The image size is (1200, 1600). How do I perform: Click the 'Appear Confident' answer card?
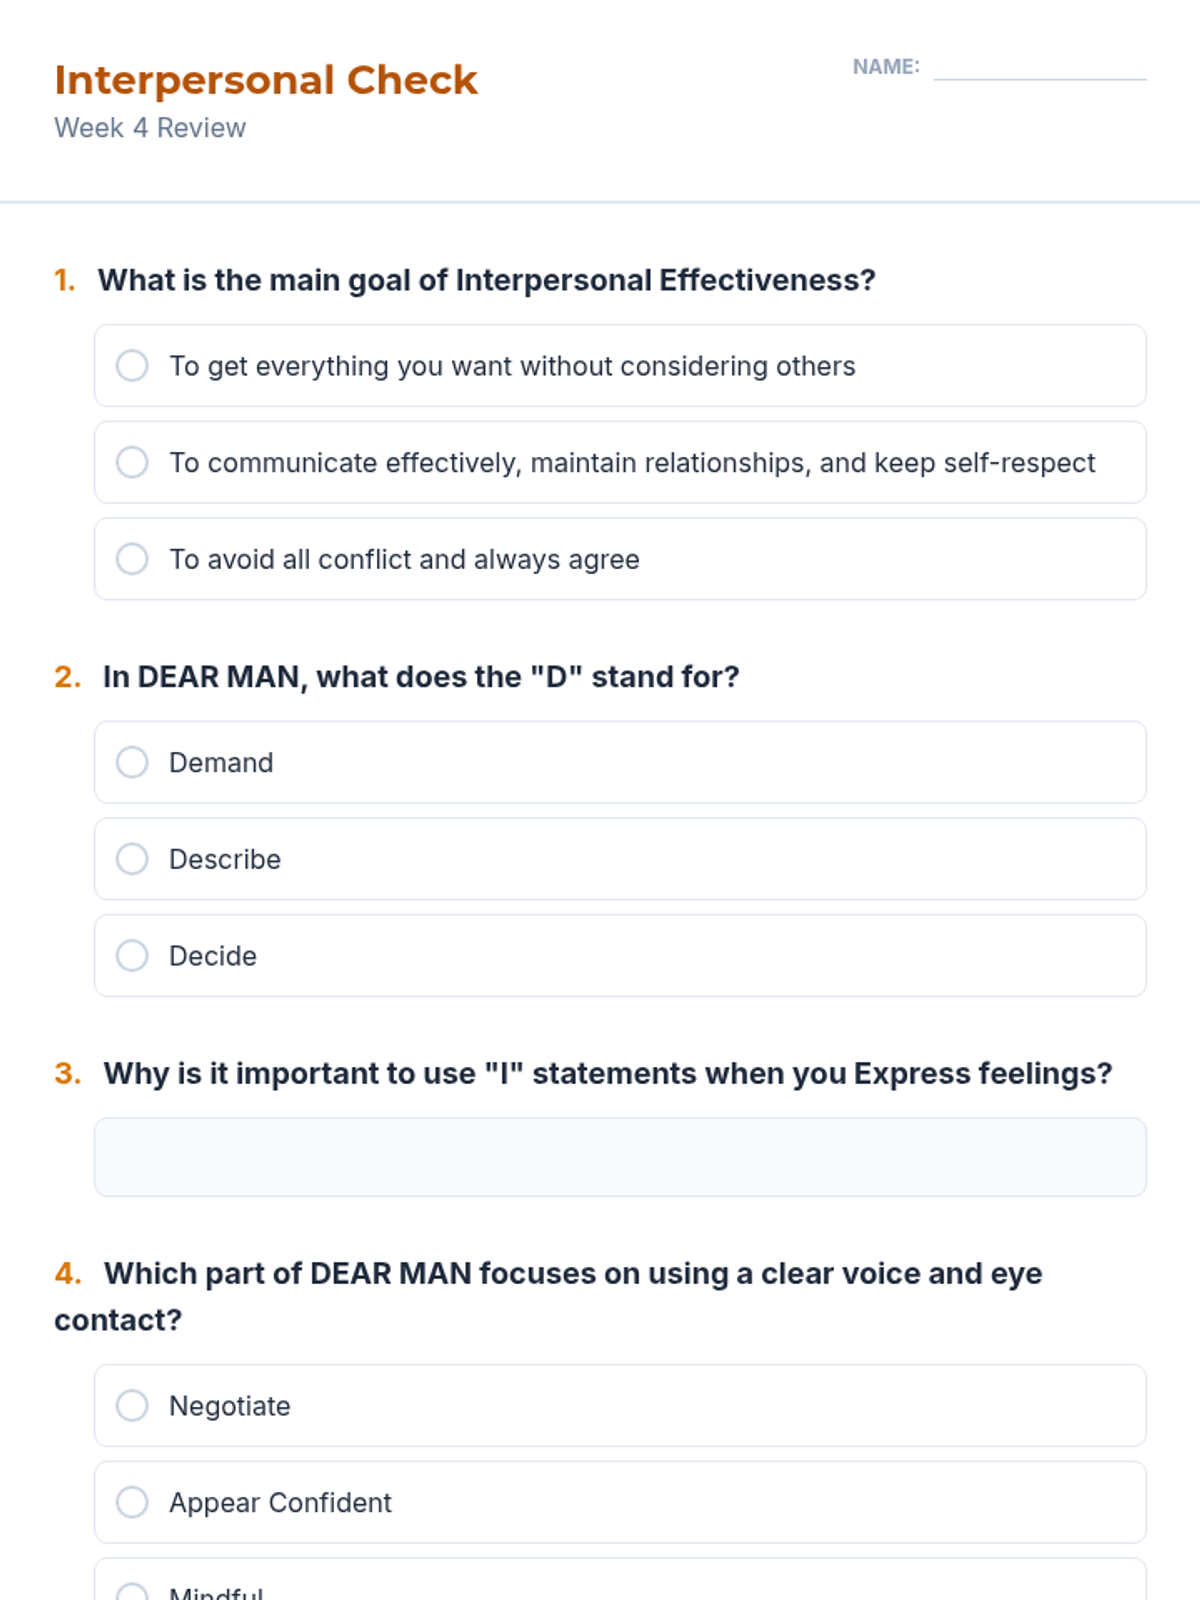pyautogui.click(x=620, y=1502)
